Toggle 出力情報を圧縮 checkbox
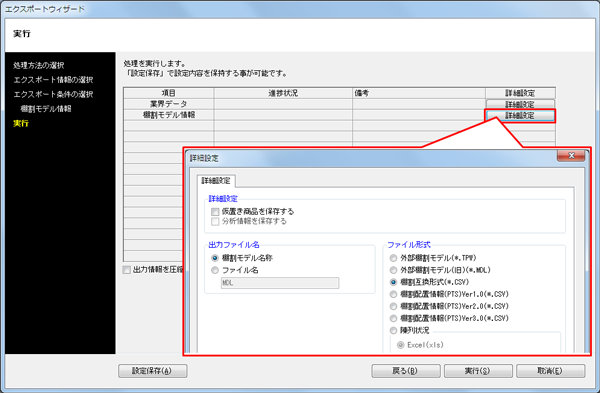600x393 pixels. click(127, 270)
